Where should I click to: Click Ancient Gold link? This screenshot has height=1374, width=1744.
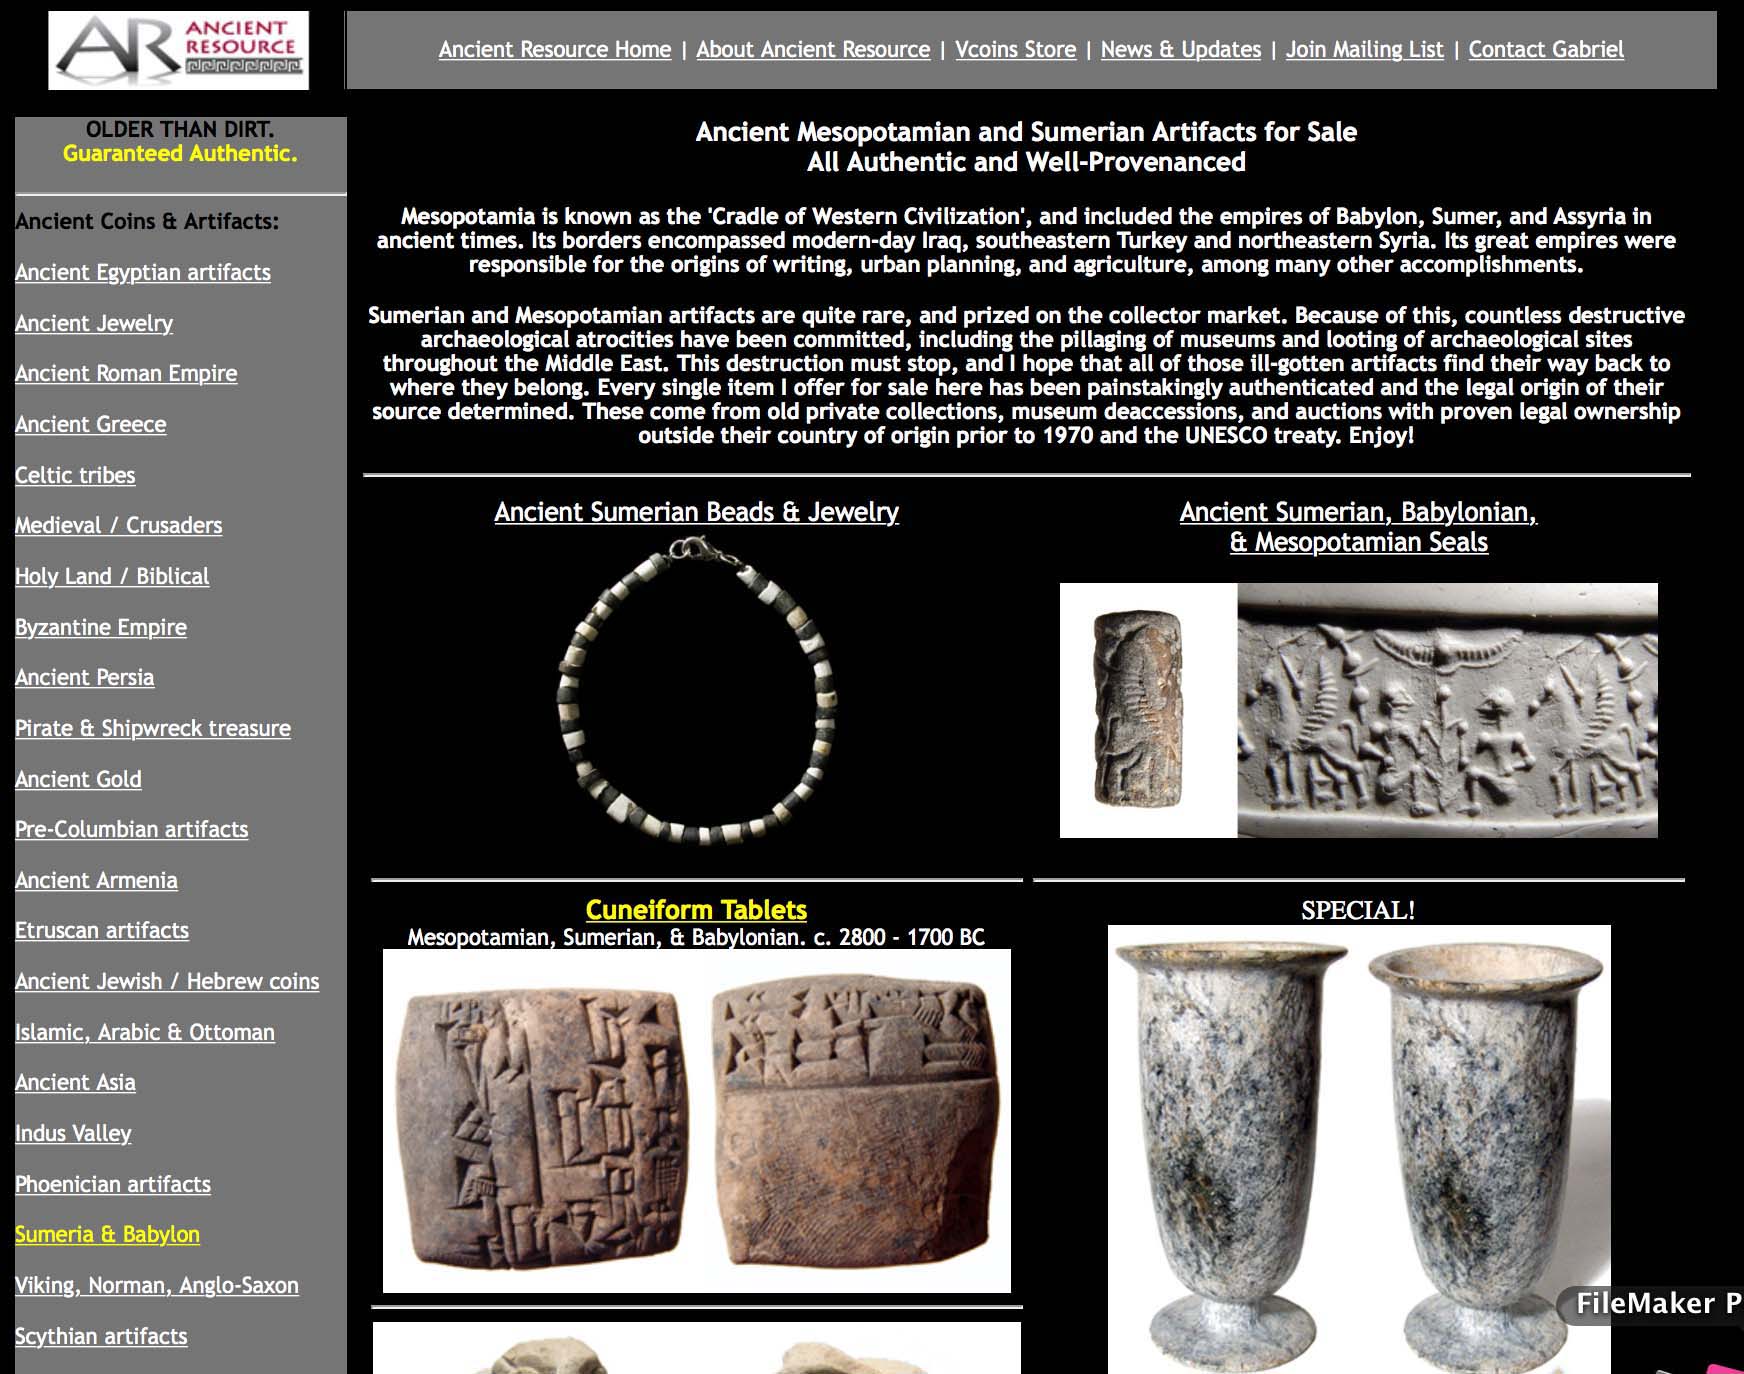(x=78, y=779)
